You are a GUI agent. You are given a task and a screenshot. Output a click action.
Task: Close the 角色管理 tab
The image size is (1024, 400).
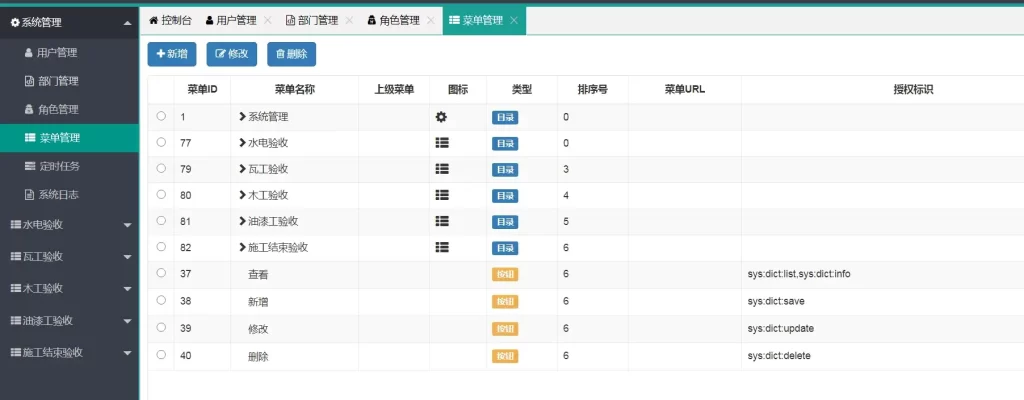point(430,20)
